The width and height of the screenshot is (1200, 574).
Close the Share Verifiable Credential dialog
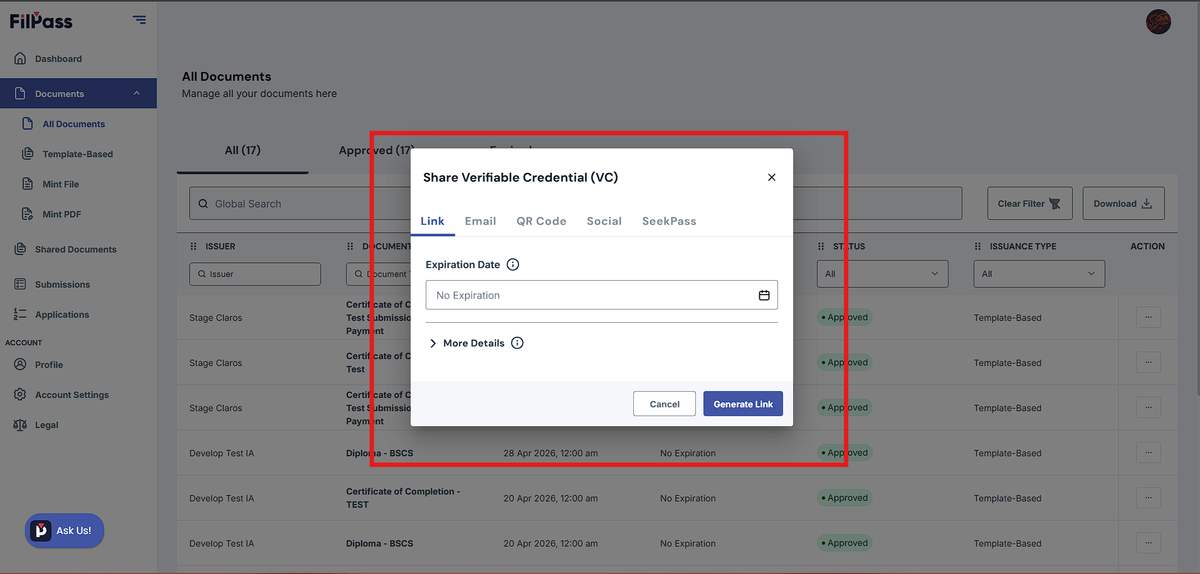pos(771,177)
